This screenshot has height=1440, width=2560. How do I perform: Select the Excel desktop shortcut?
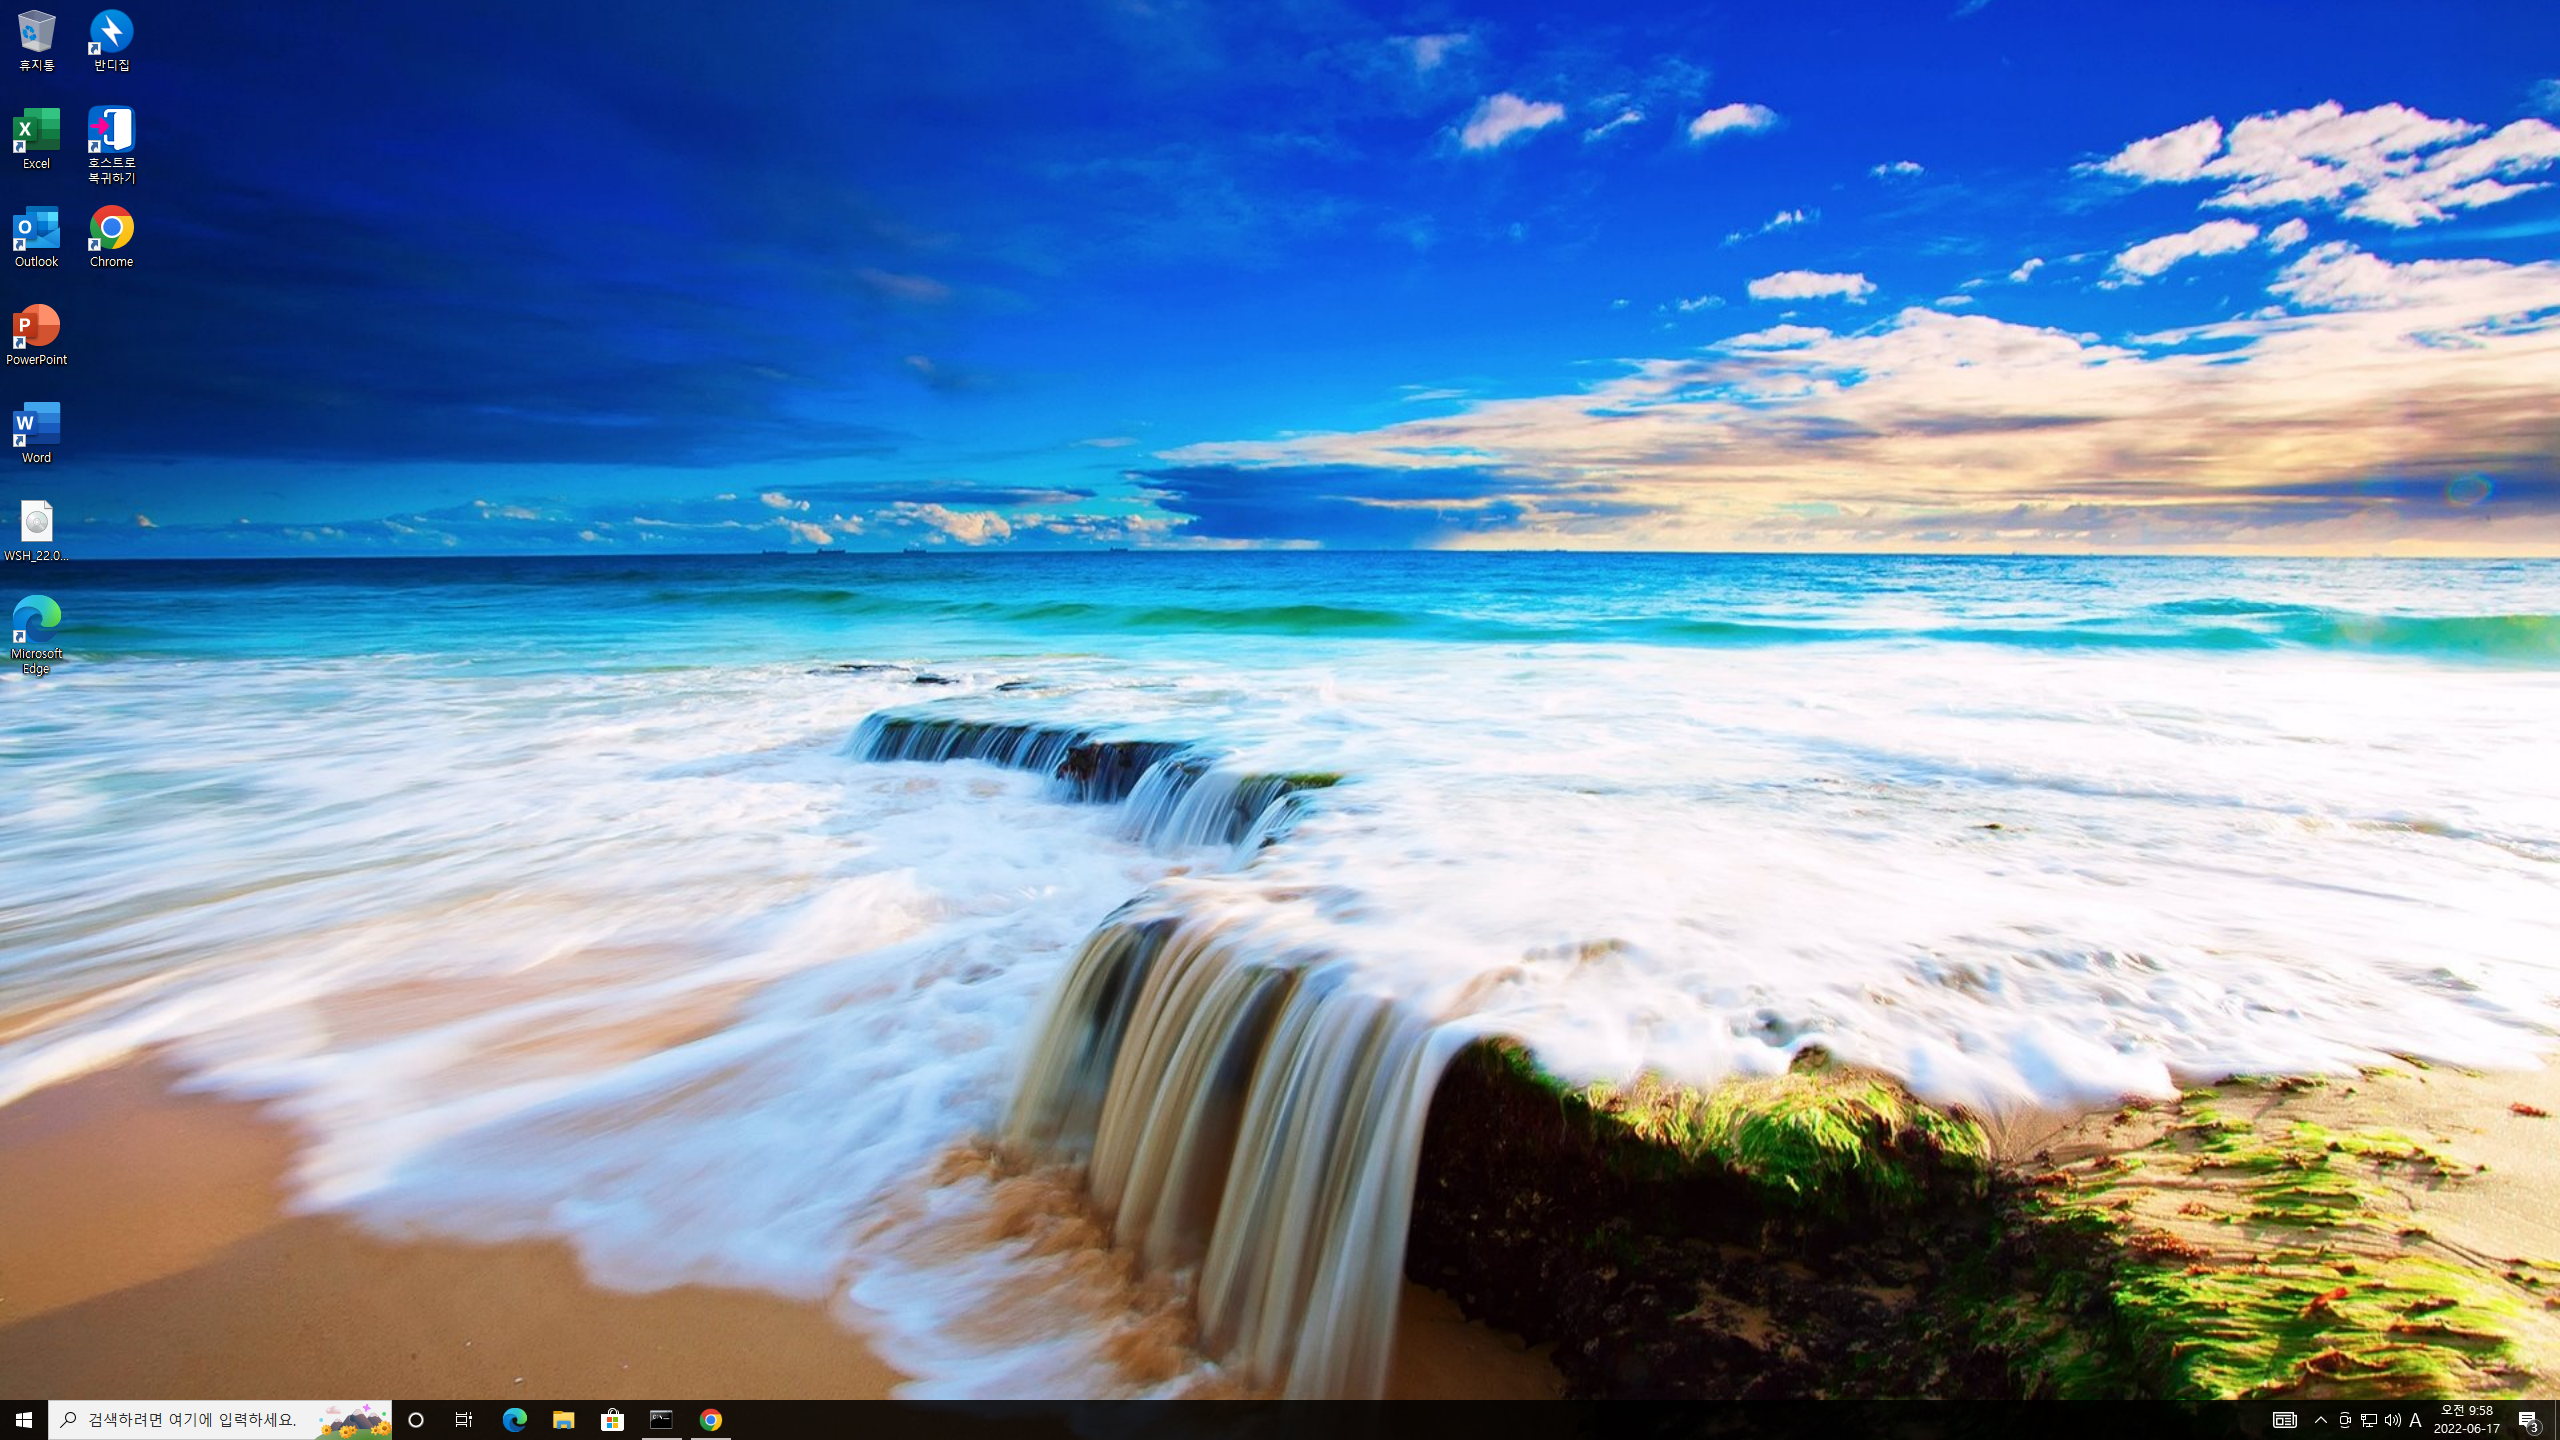pos(37,139)
